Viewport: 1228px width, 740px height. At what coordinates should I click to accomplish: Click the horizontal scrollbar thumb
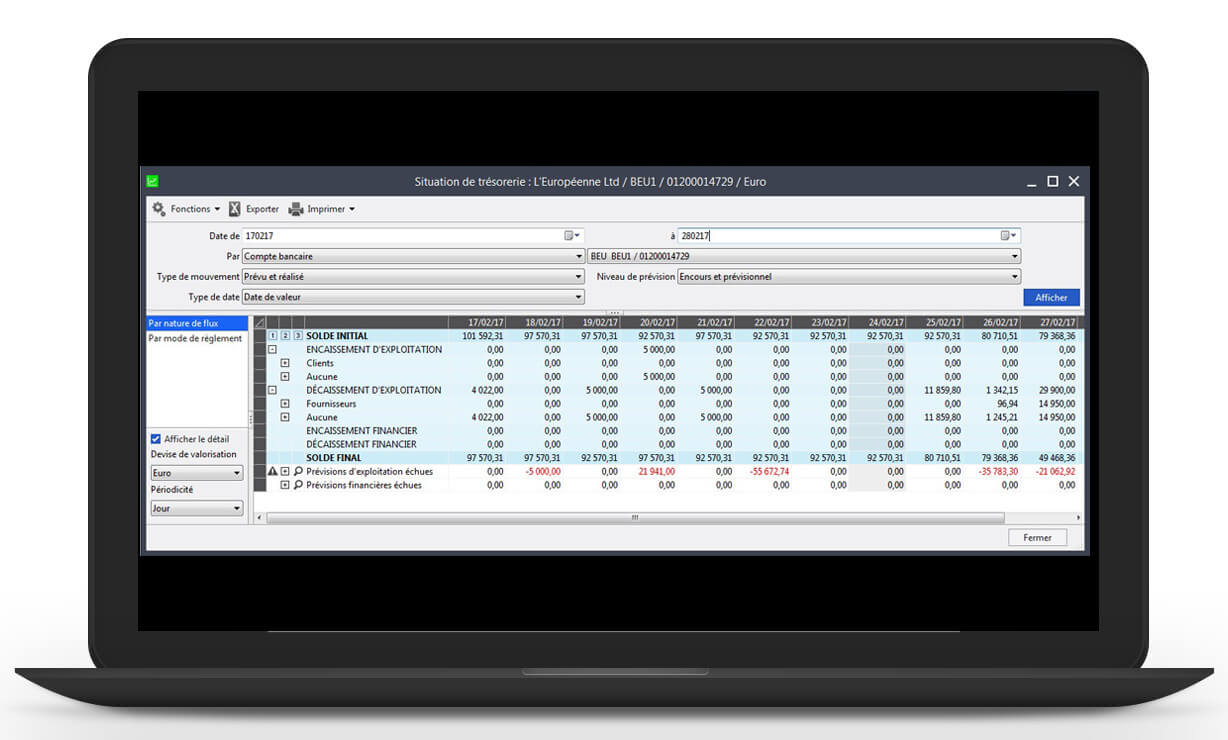tap(635, 518)
